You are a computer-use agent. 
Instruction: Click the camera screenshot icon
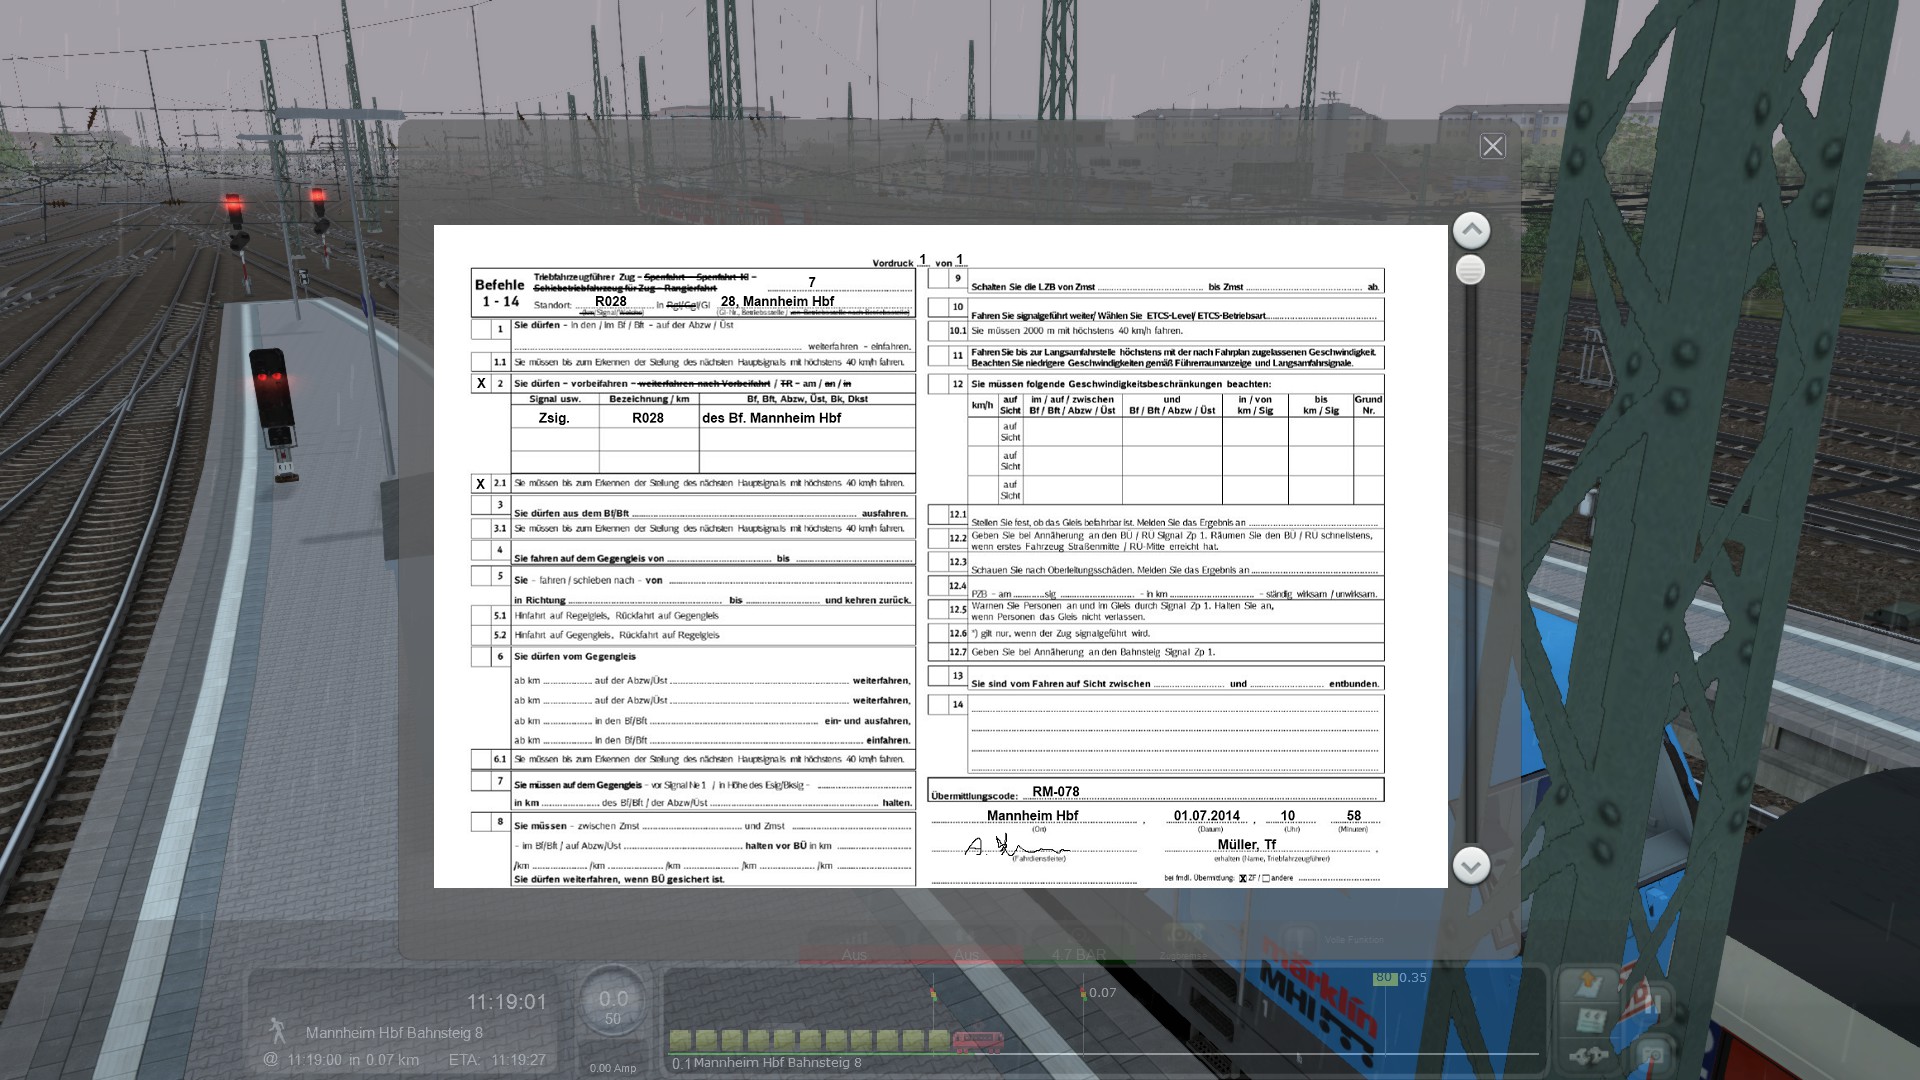(x=1652, y=1054)
